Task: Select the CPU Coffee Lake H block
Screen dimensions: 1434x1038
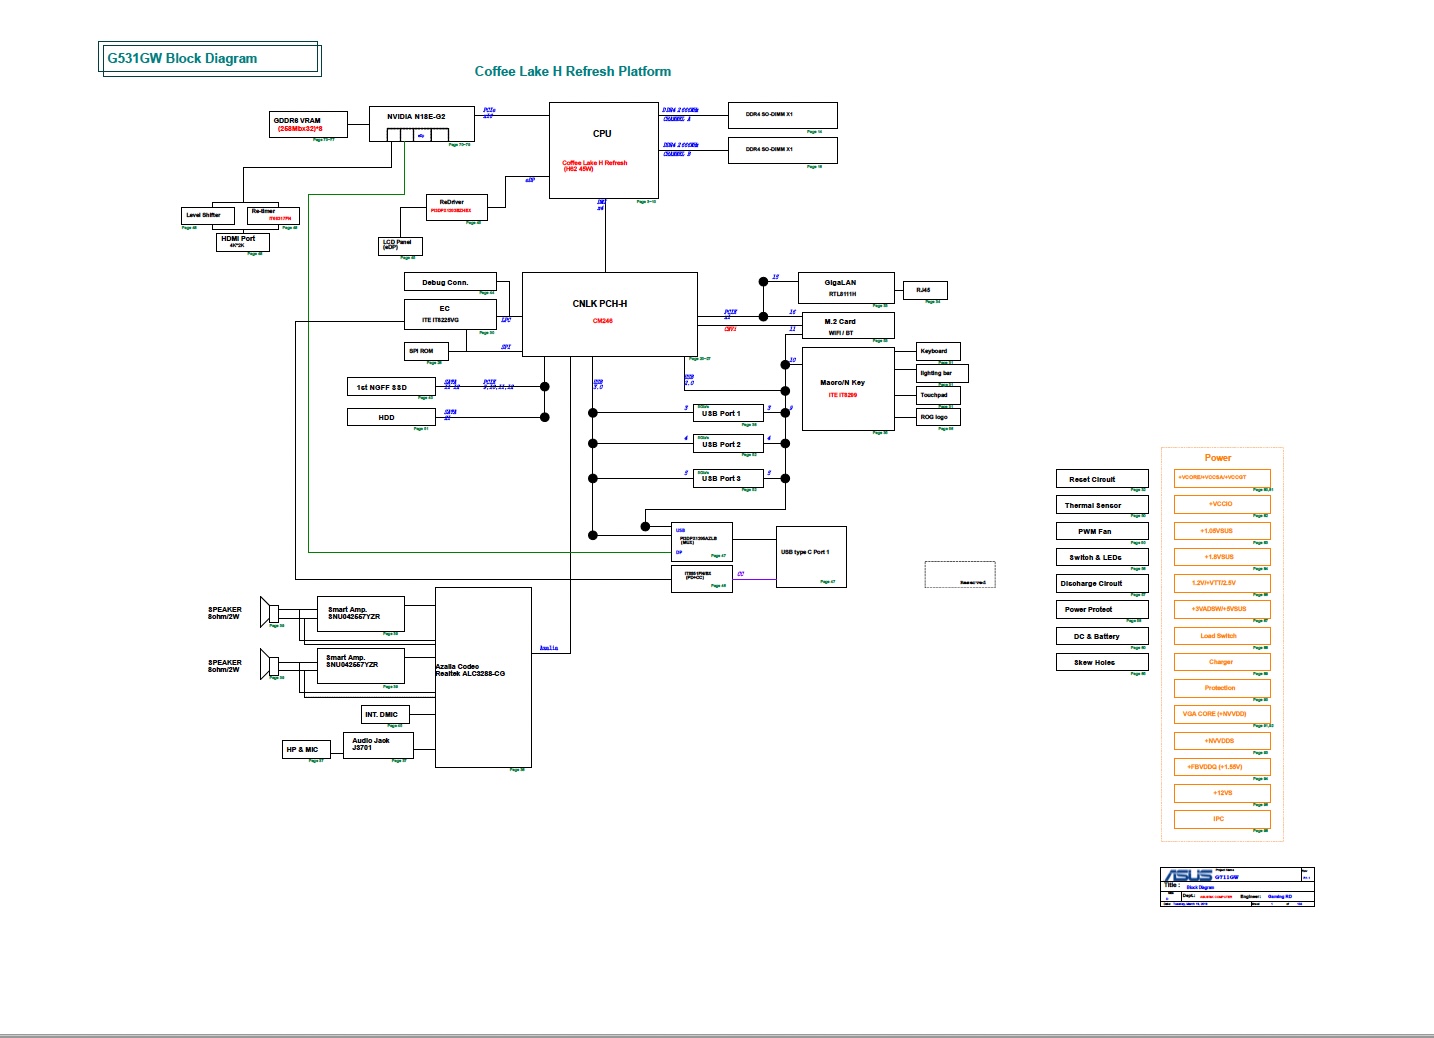Action: (x=604, y=150)
